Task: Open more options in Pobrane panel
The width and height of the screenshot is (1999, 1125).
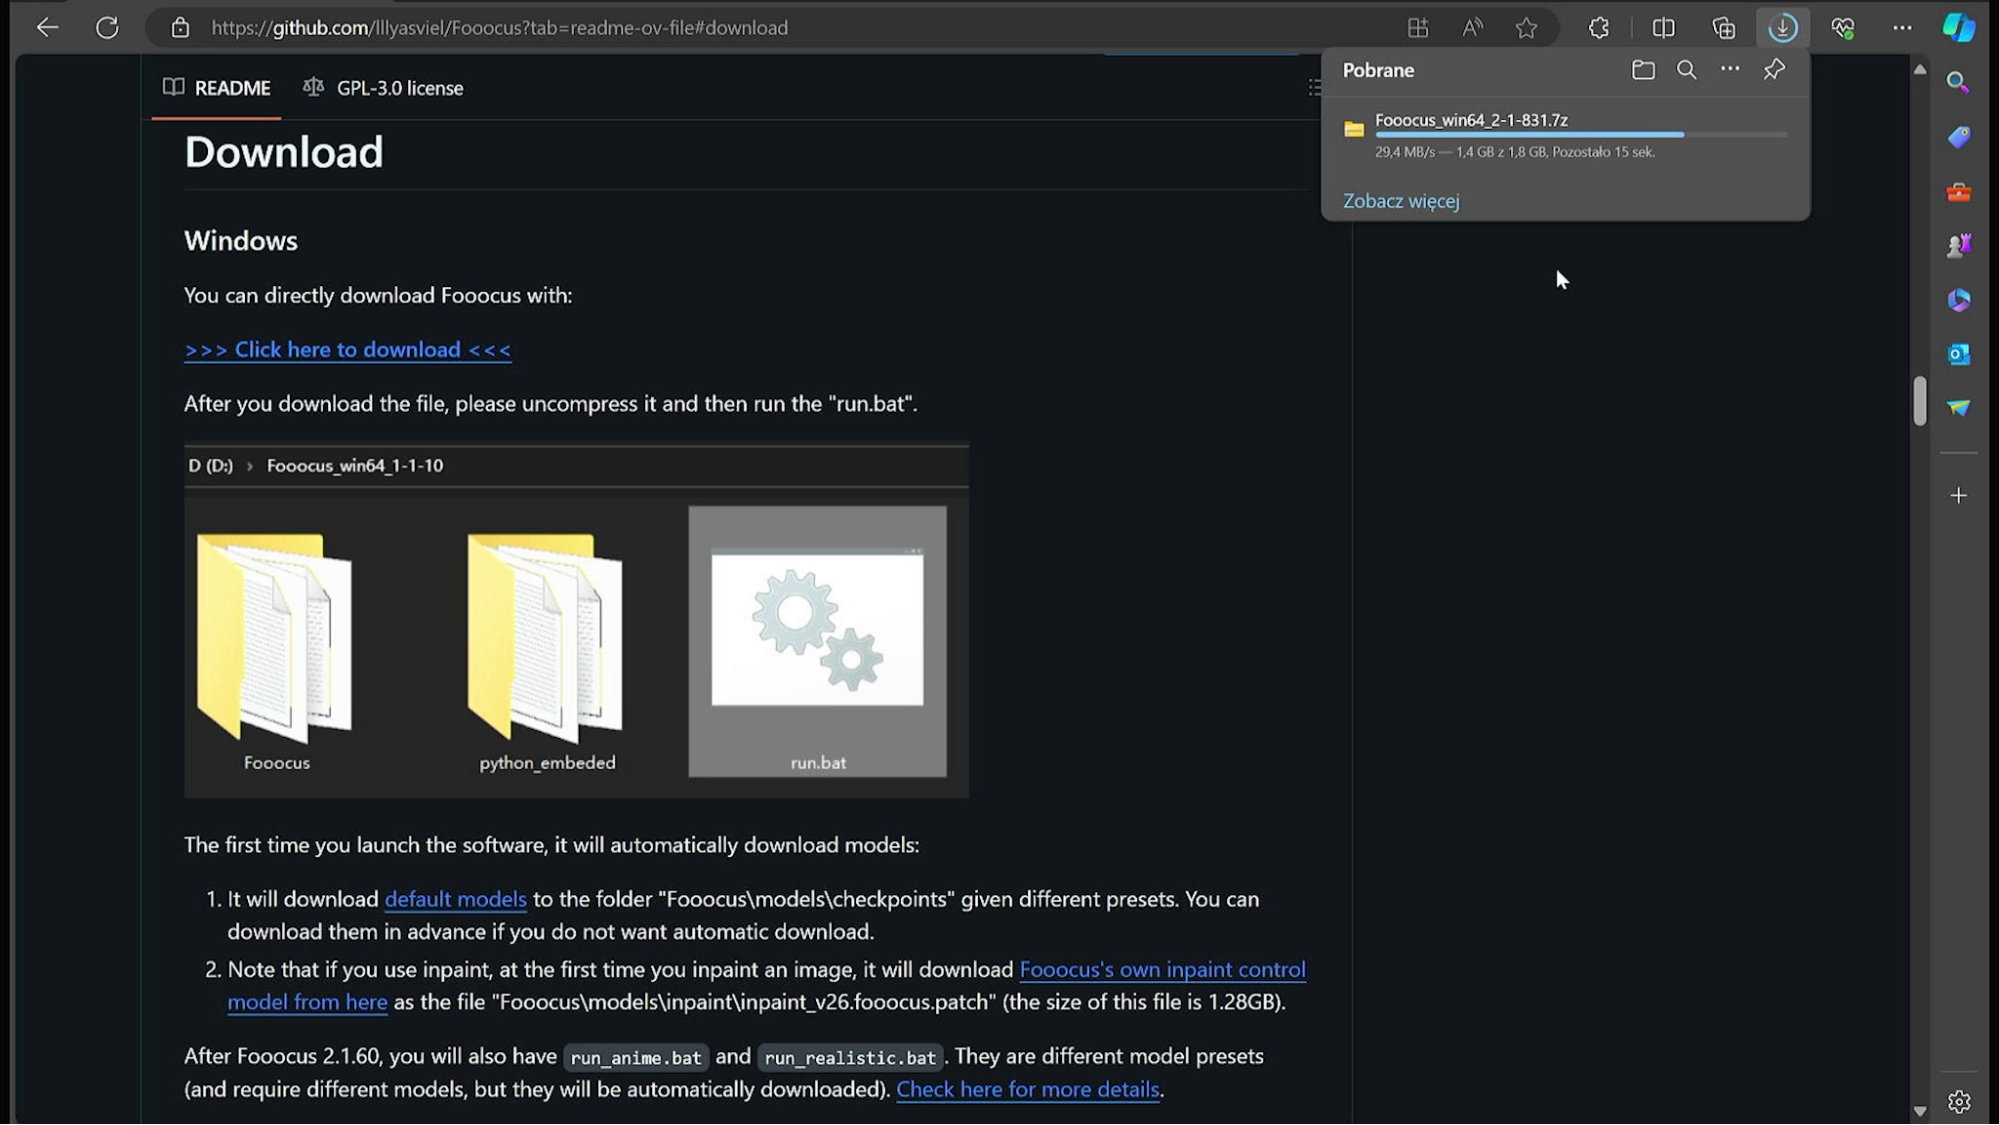Action: 1730,70
